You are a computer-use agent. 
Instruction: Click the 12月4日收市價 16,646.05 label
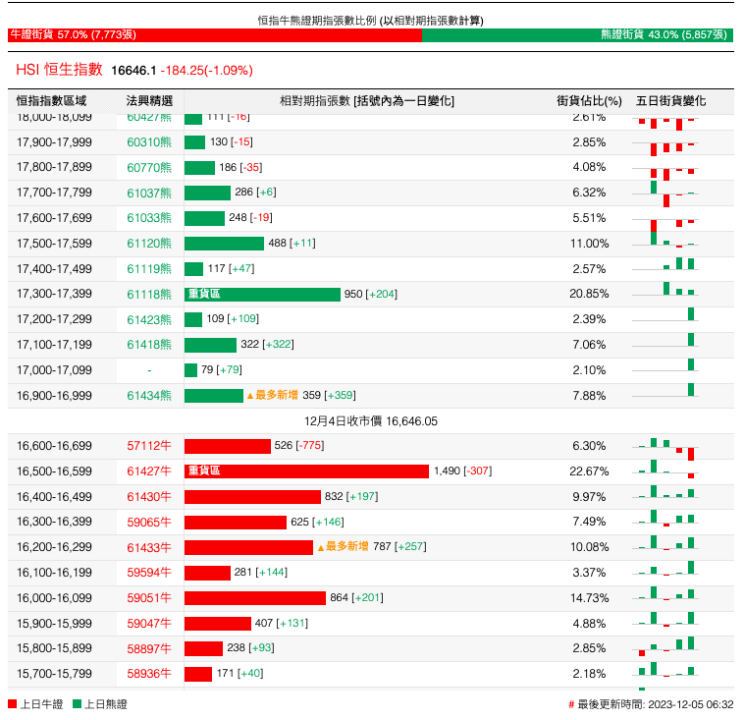371,421
